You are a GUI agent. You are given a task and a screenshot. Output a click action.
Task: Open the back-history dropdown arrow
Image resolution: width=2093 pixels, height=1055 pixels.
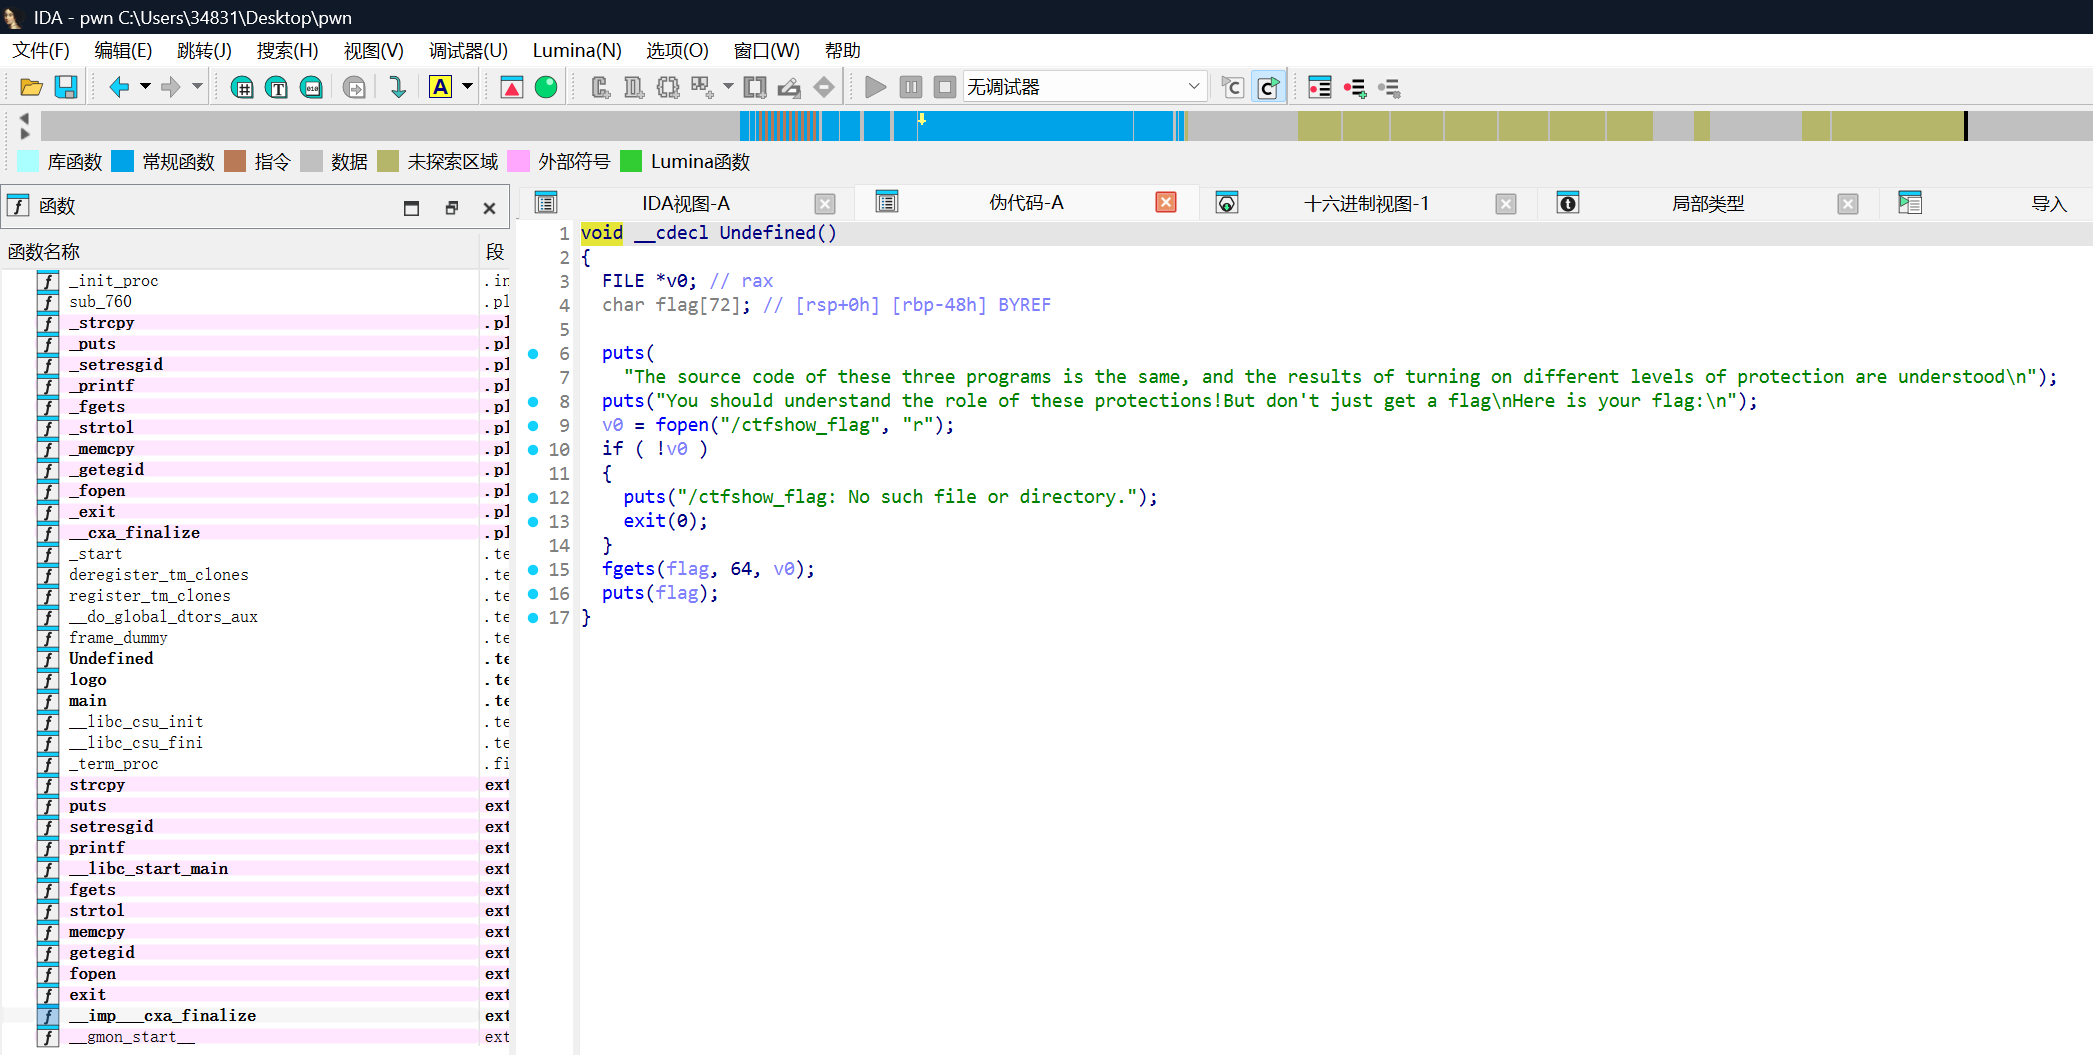click(146, 87)
